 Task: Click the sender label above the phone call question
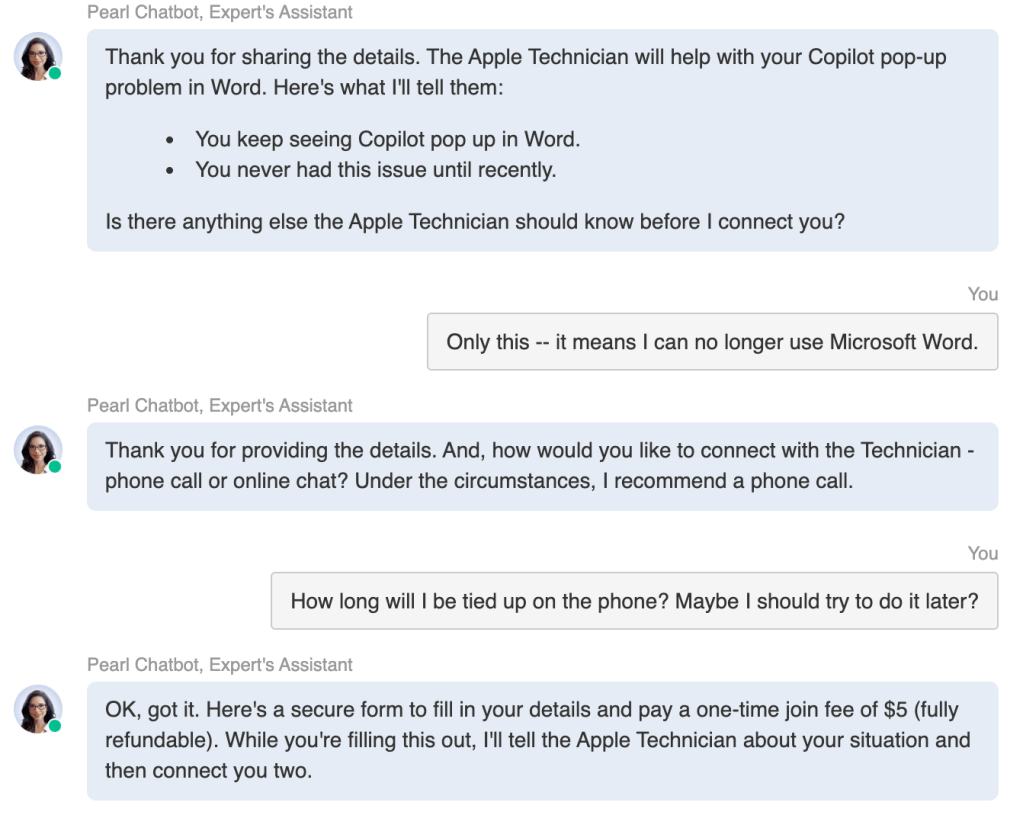tap(219, 406)
